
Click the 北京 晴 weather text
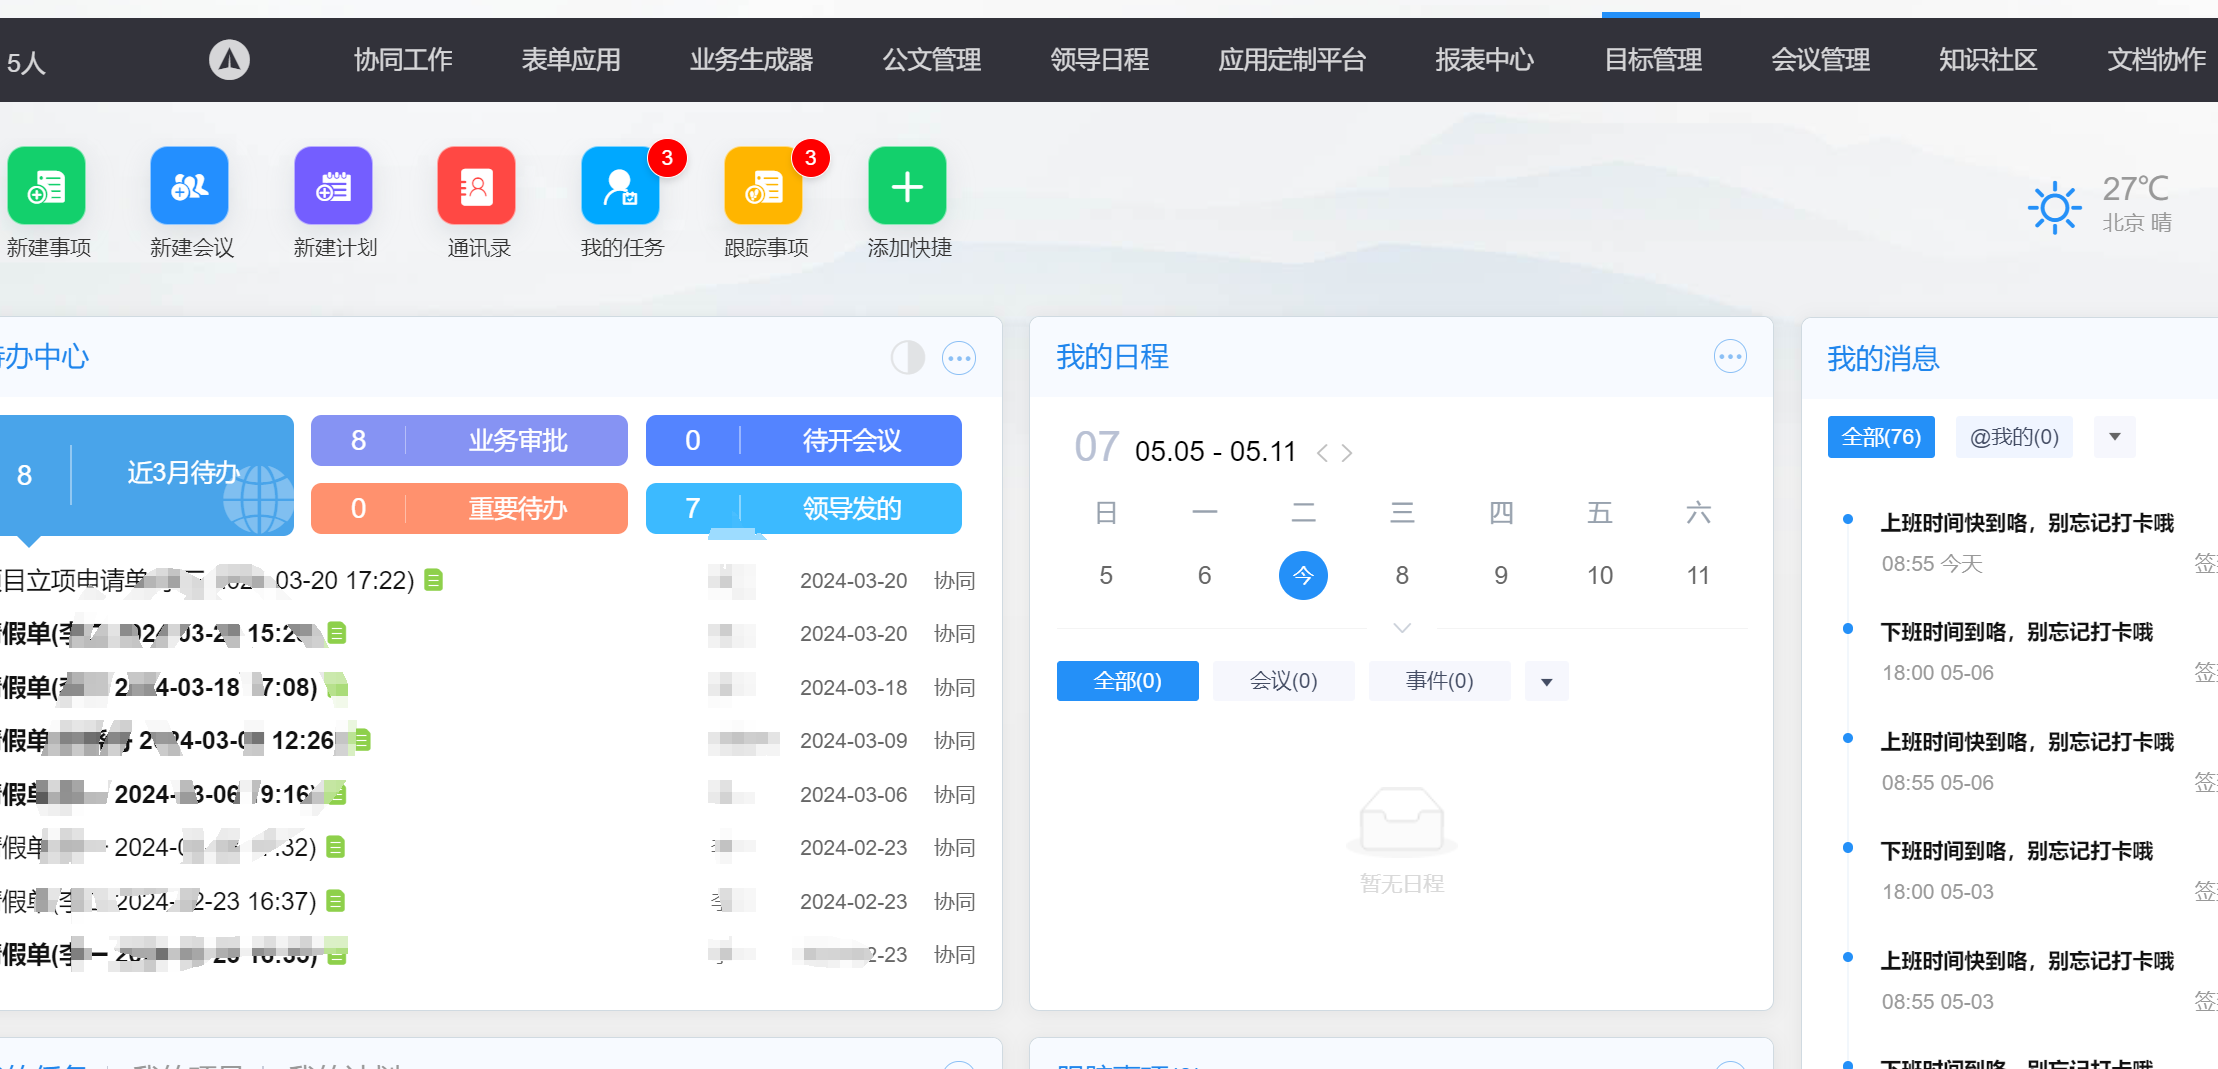pyautogui.click(x=2137, y=222)
